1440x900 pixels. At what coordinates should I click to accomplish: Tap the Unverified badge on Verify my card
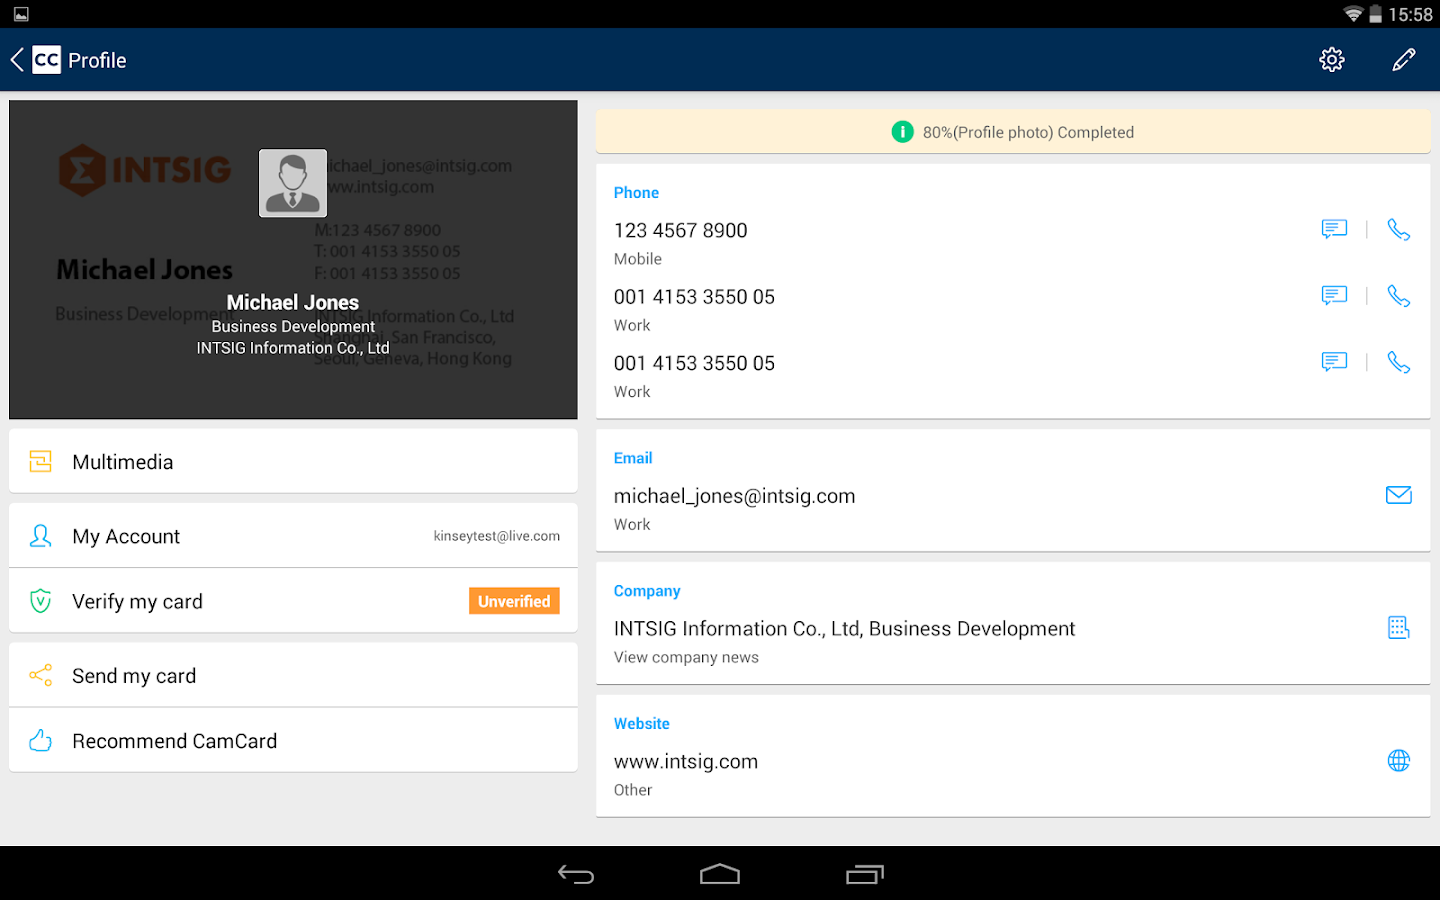point(514,600)
